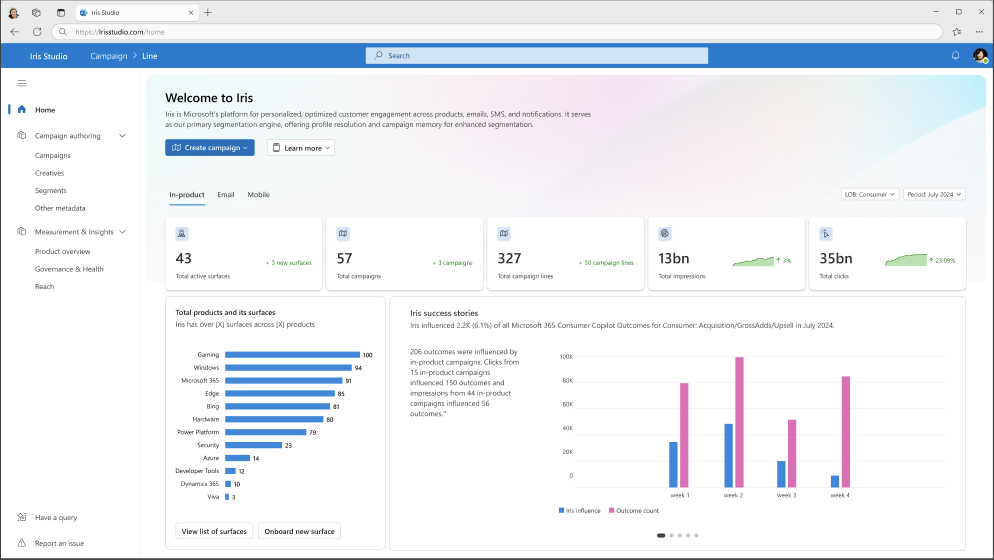Click the Outcome count pink legend swatch
Screen dimensions: 994x560
pyautogui.click(x=612, y=511)
